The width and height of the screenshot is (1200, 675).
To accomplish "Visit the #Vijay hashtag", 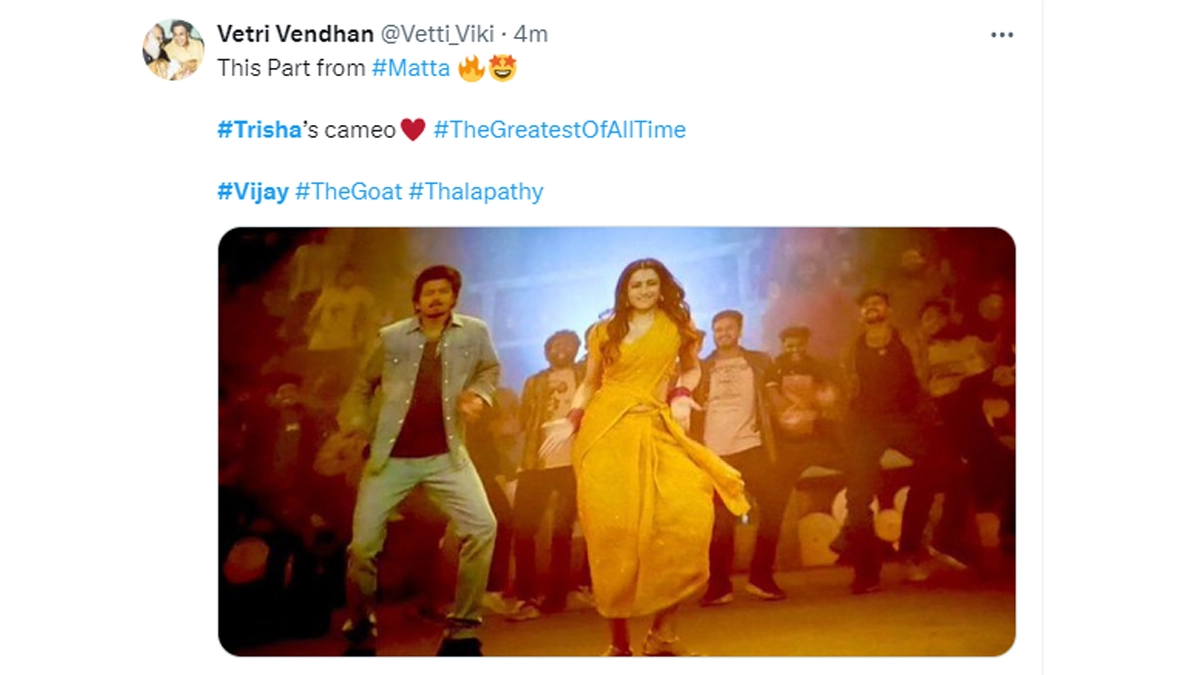I will pos(253,191).
